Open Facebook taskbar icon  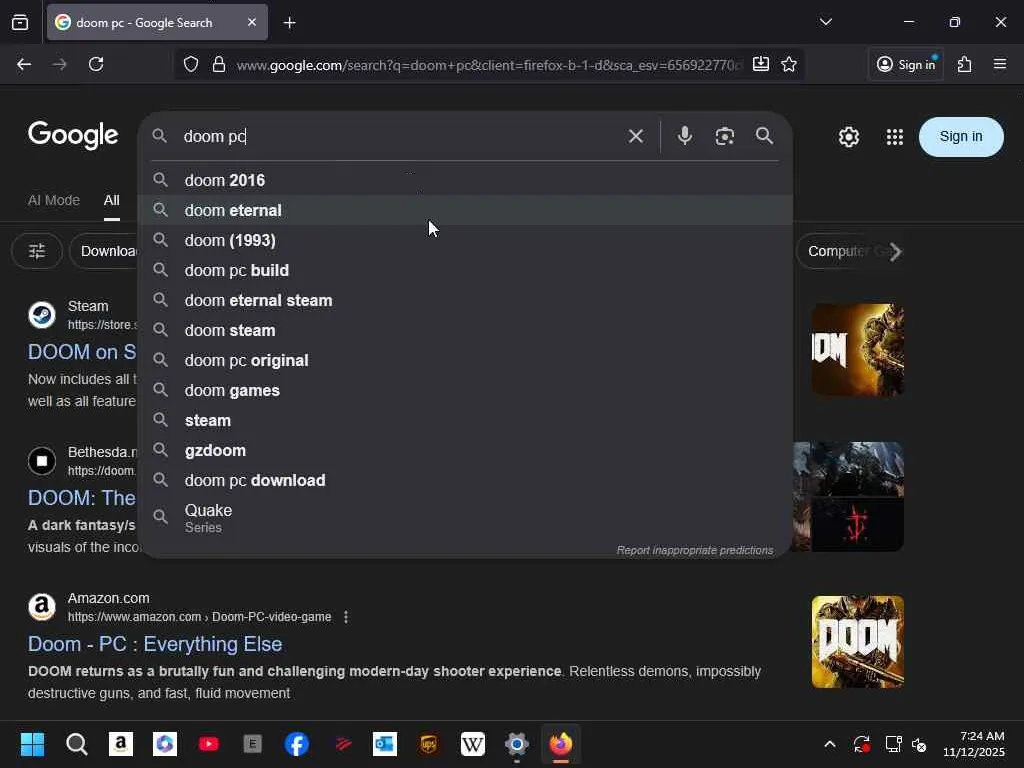296,744
